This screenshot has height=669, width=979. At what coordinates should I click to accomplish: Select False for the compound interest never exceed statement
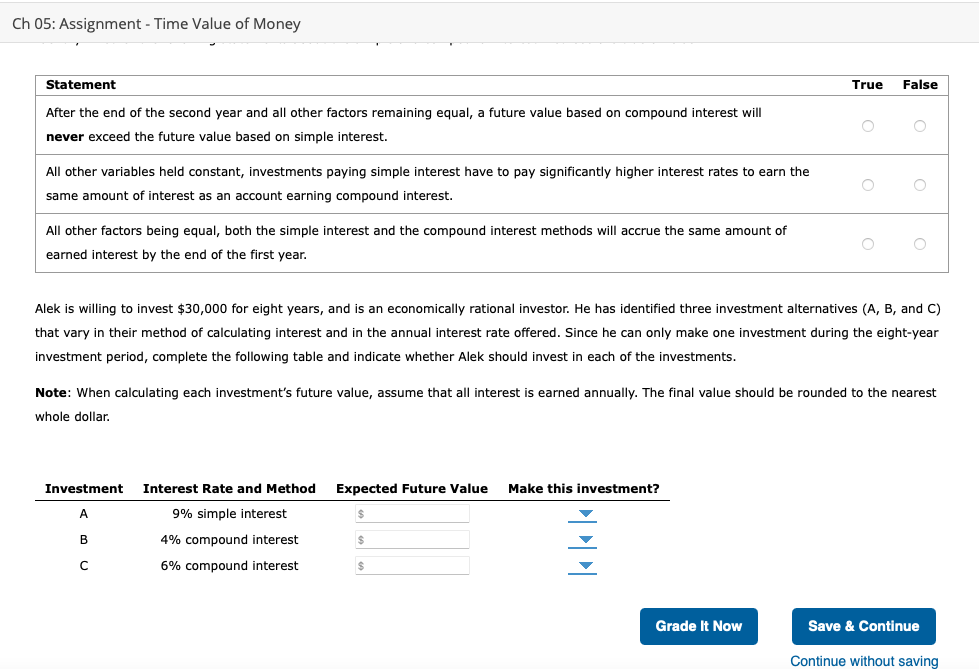click(919, 125)
